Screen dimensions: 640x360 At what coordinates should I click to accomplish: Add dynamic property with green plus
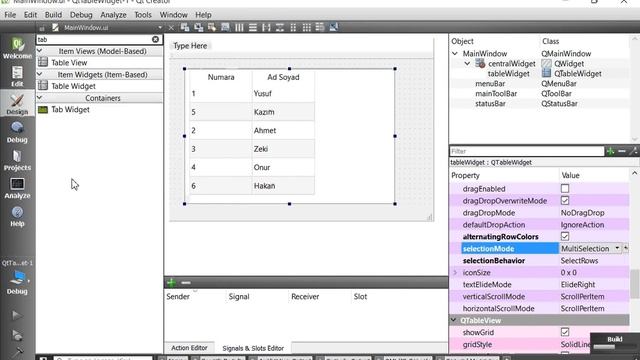click(x=610, y=151)
